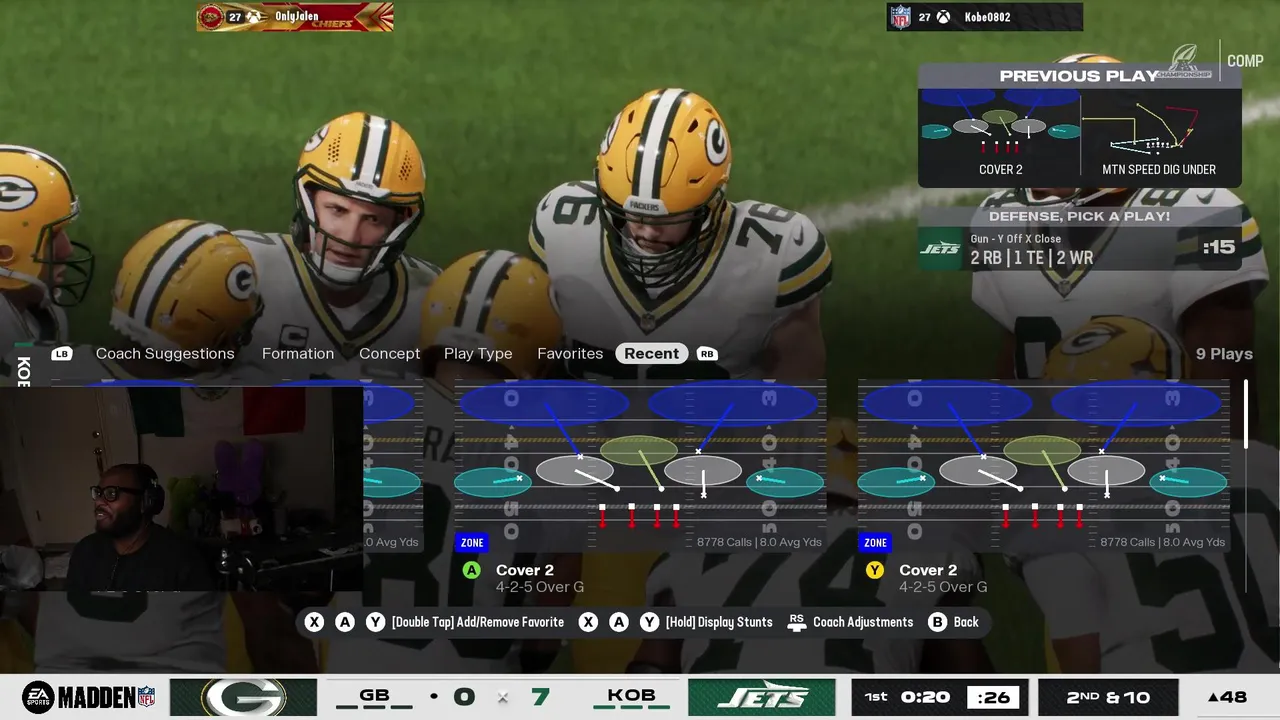The width and height of the screenshot is (1280, 720).
Task: Click the A icon for Display Stunts
Action: 619,622
